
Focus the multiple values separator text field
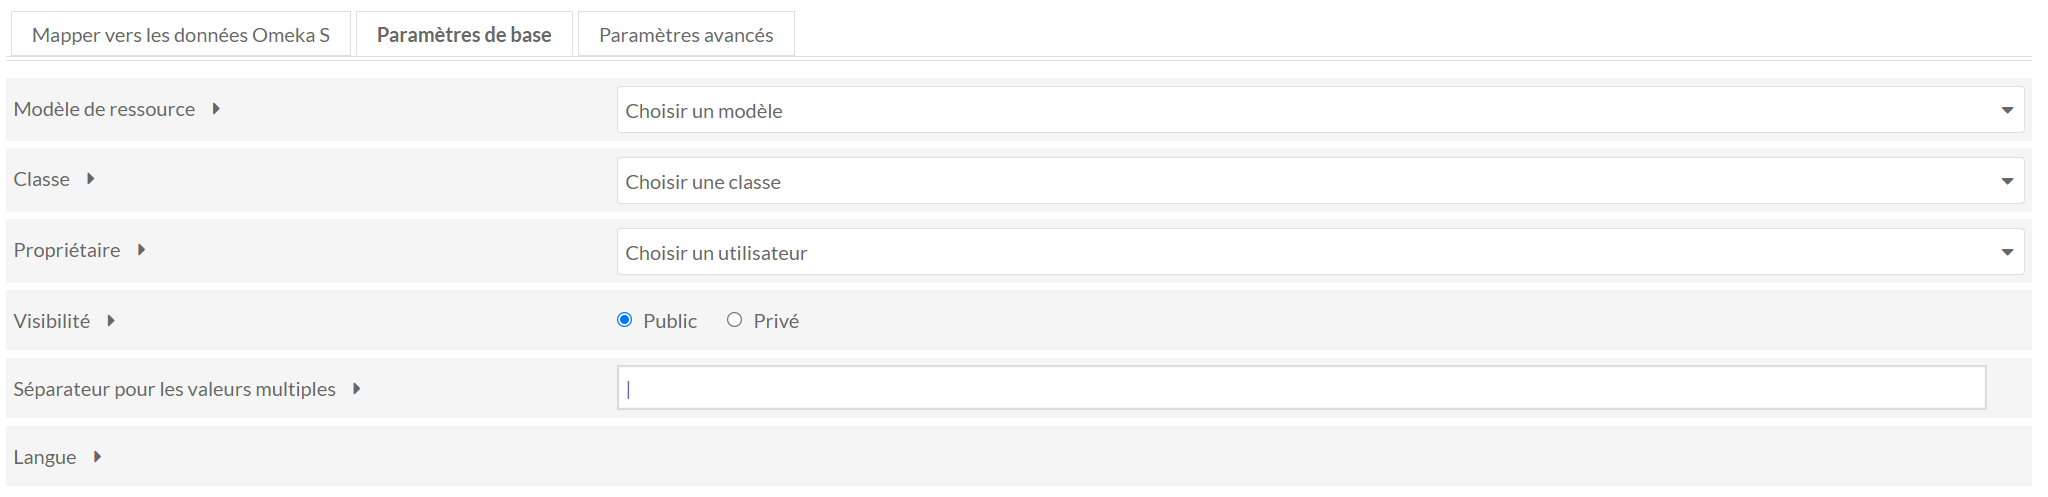click(x=1301, y=388)
